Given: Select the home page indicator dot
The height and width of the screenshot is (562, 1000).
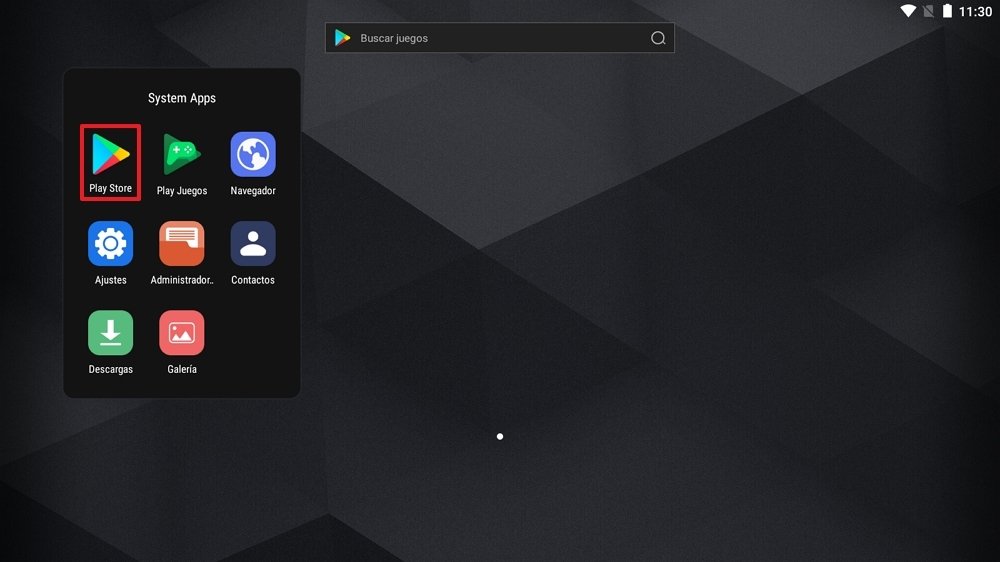Looking at the screenshot, I should tap(500, 436).
